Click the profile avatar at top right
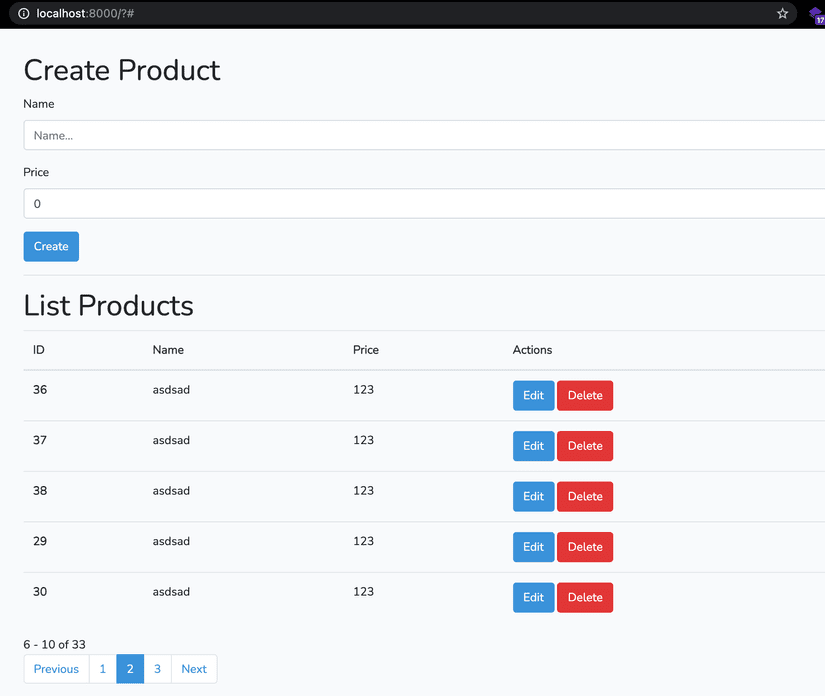Screen dimensions: 825x696 (x=814, y=14)
